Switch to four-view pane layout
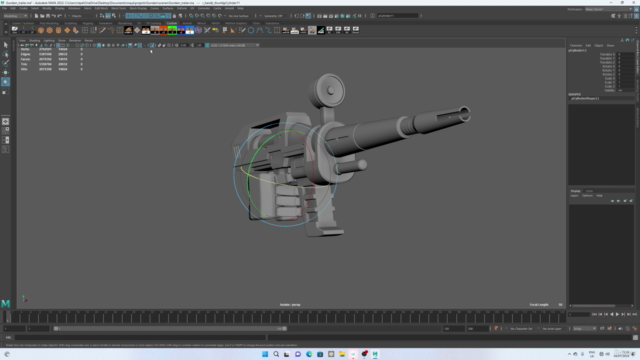The image size is (640, 360). point(5,131)
